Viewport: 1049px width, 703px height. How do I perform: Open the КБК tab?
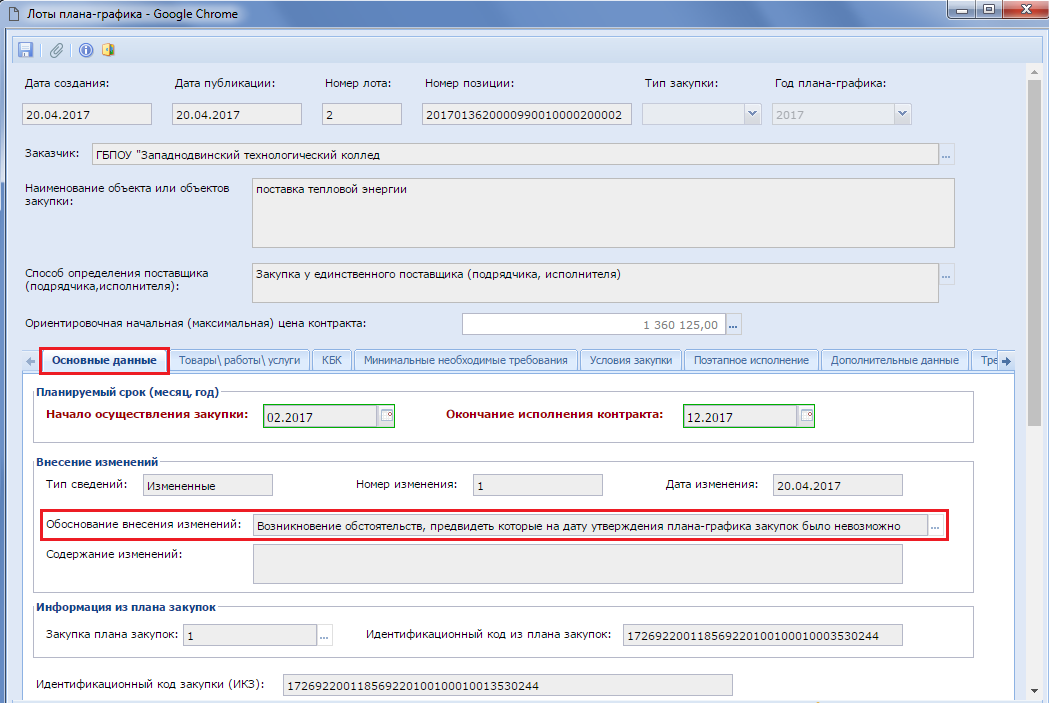pos(330,360)
